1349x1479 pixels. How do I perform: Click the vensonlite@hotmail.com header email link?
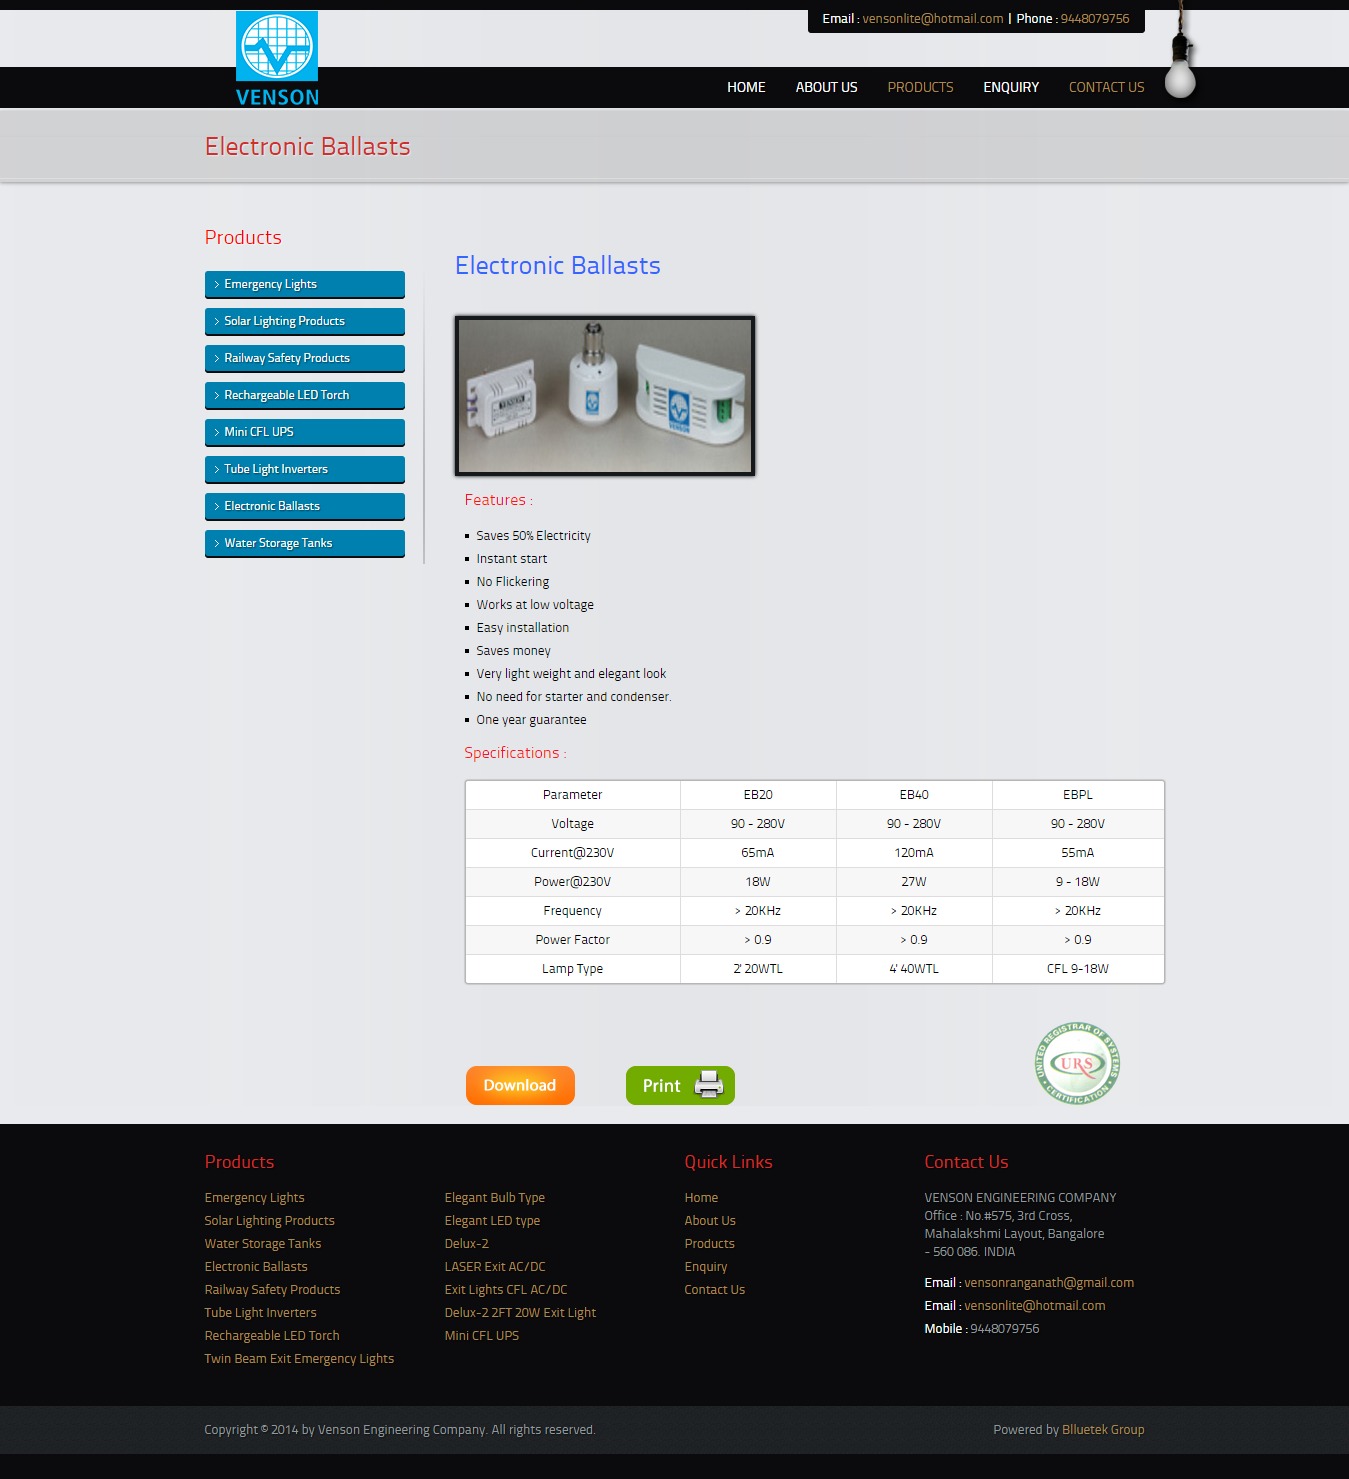(932, 19)
